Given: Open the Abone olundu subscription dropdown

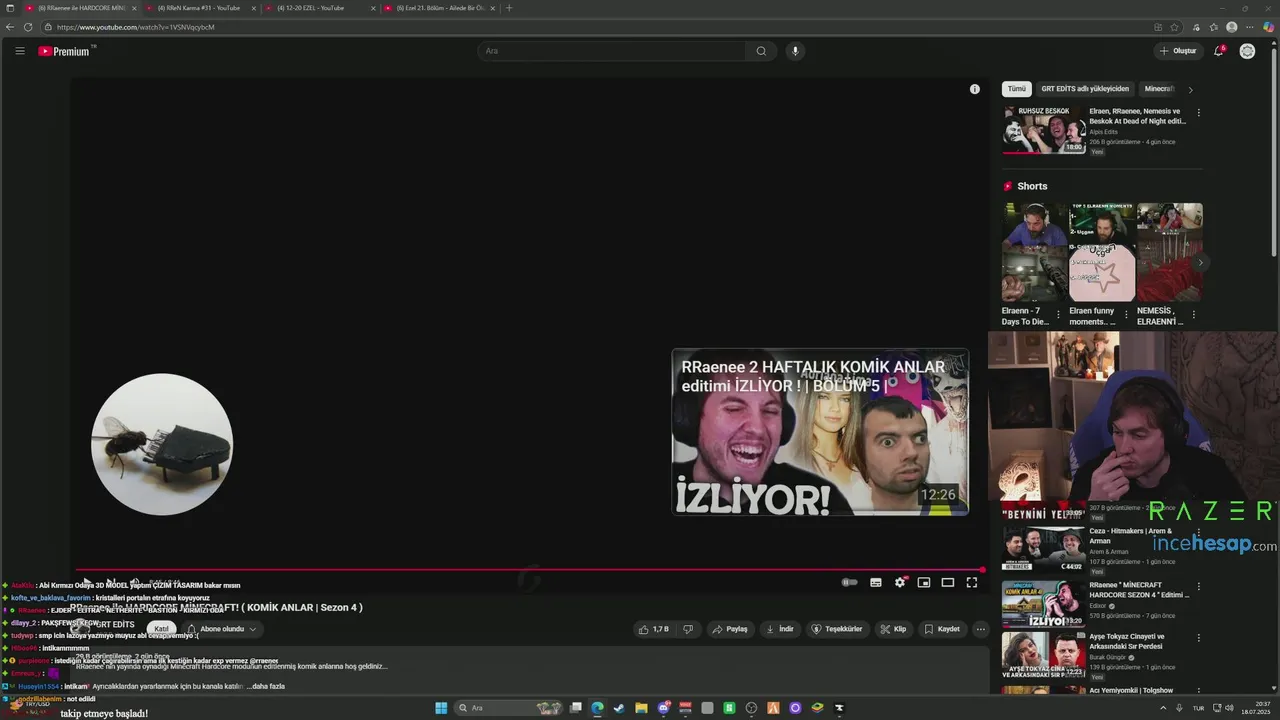Looking at the screenshot, I should pos(222,629).
